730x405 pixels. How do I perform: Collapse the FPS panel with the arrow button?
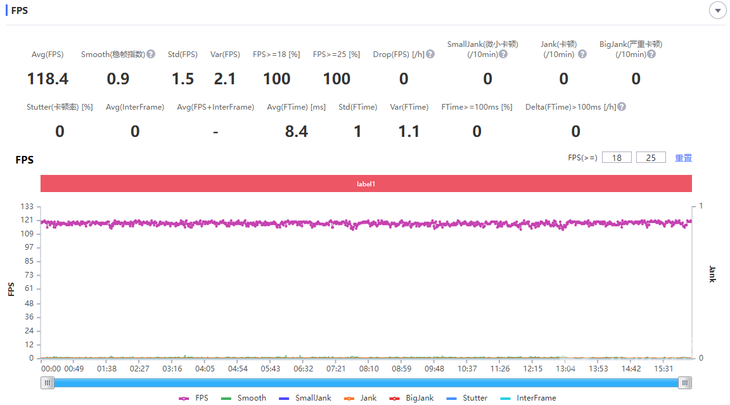[x=717, y=10]
